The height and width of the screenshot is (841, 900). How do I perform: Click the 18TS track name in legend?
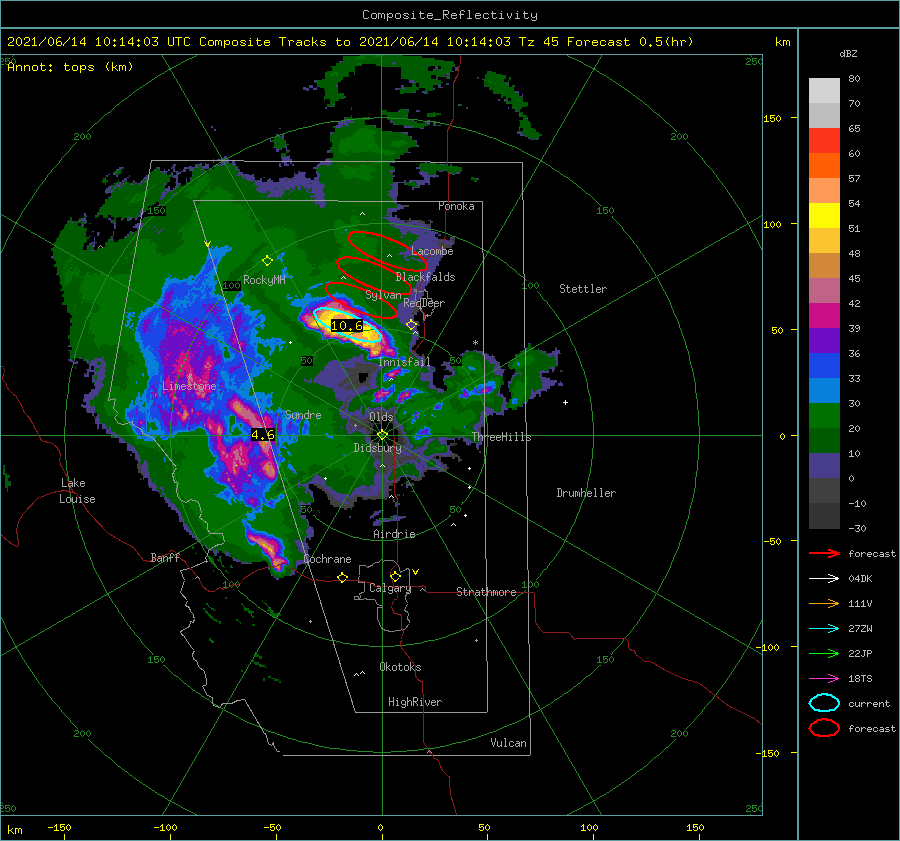point(860,679)
